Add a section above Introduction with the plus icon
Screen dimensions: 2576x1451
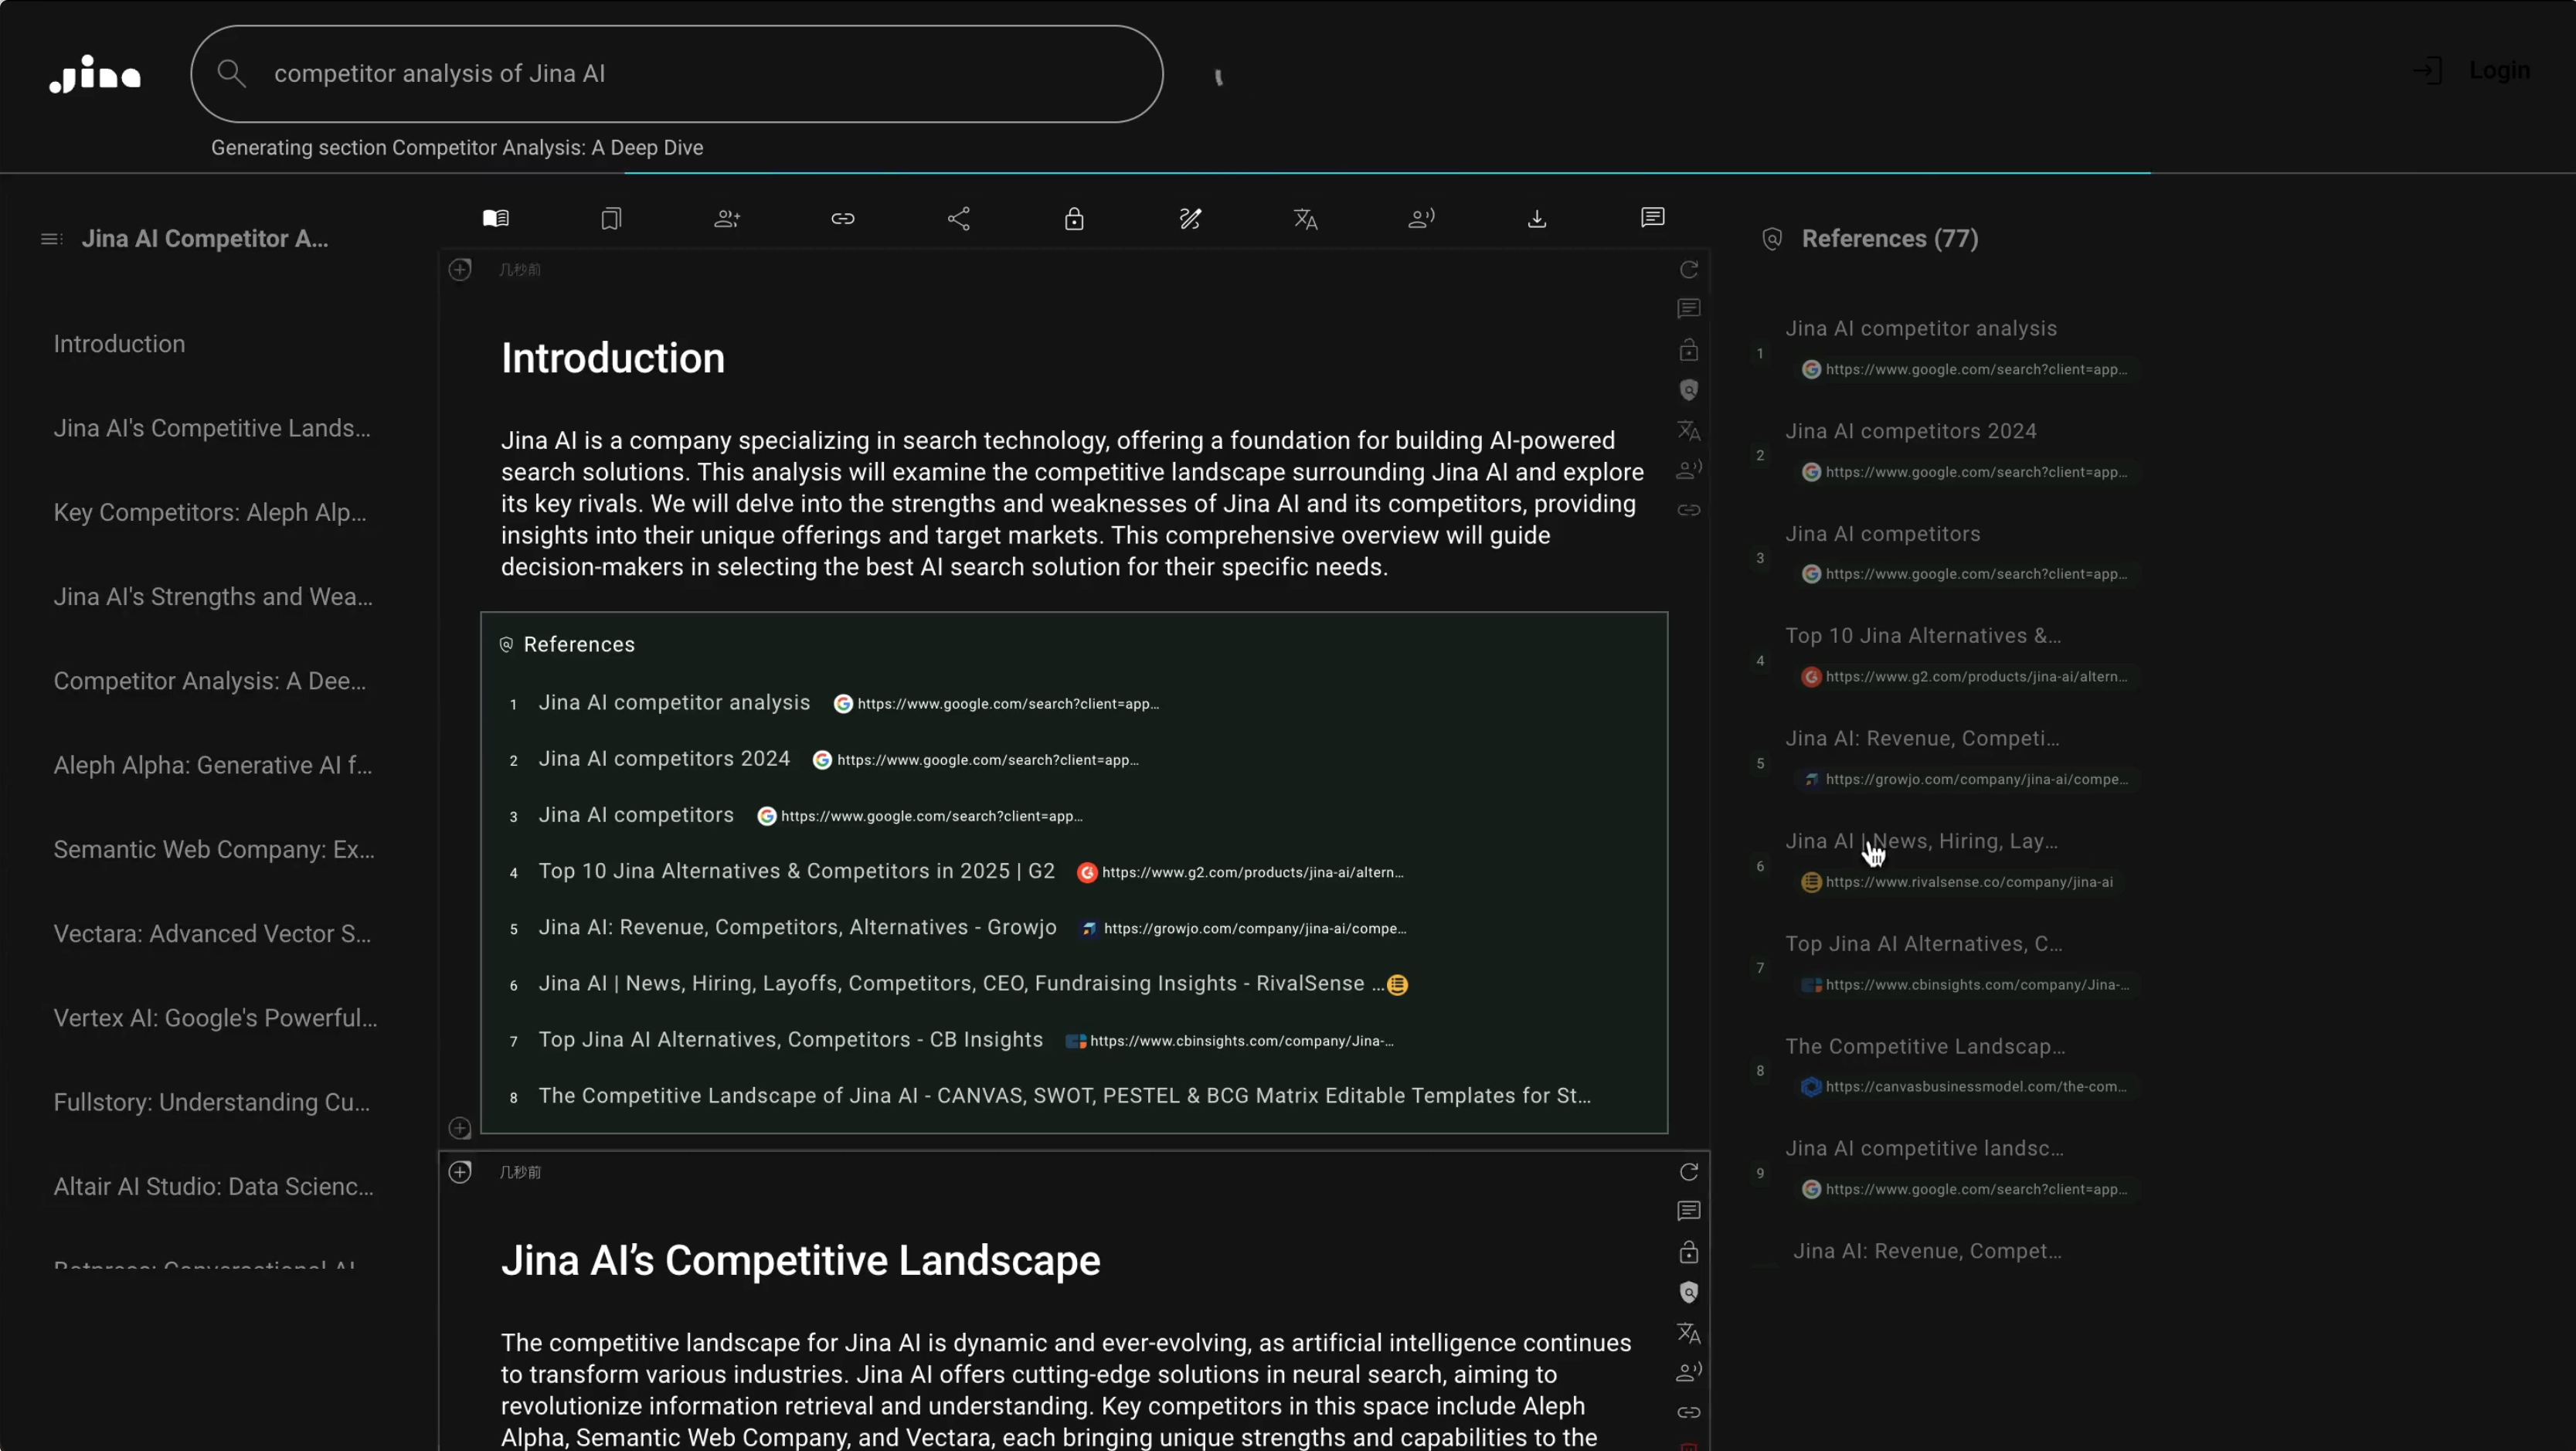point(460,270)
